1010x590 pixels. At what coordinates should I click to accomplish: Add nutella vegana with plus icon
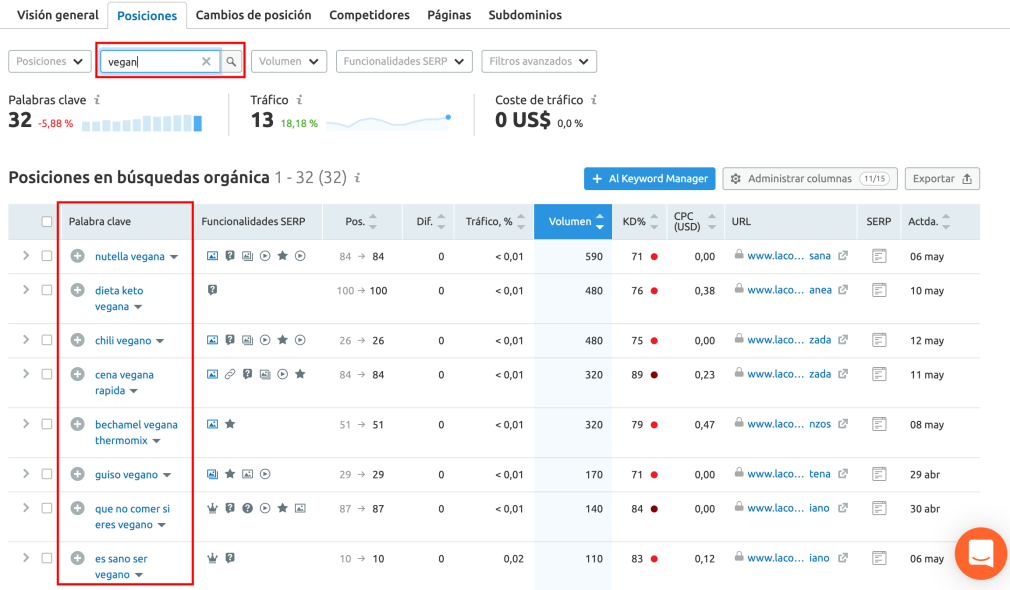tap(77, 256)
